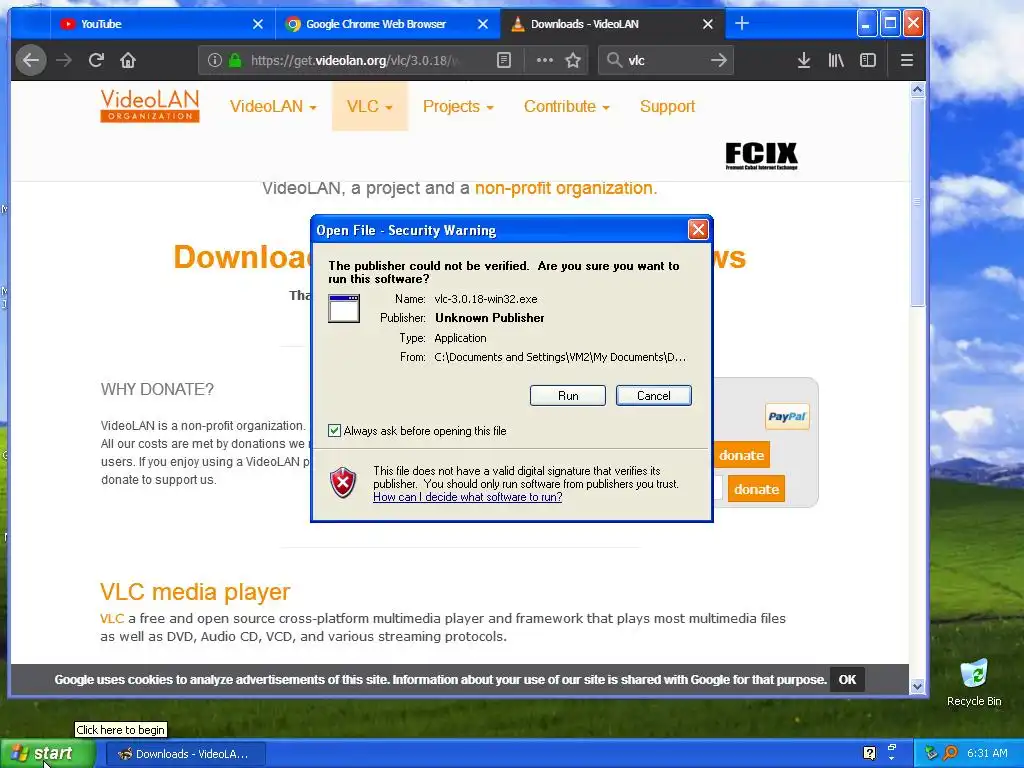Click the help question-mark tray icon

click(x=869, y=753)
